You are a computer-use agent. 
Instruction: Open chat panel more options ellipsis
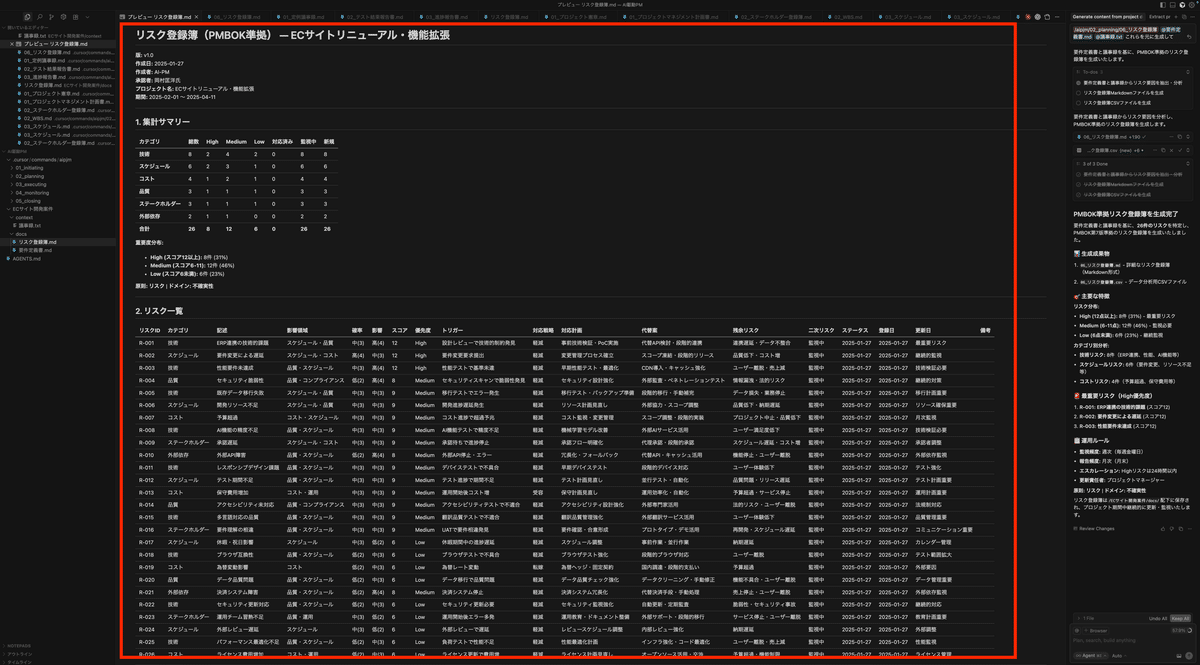point(1193,17)
